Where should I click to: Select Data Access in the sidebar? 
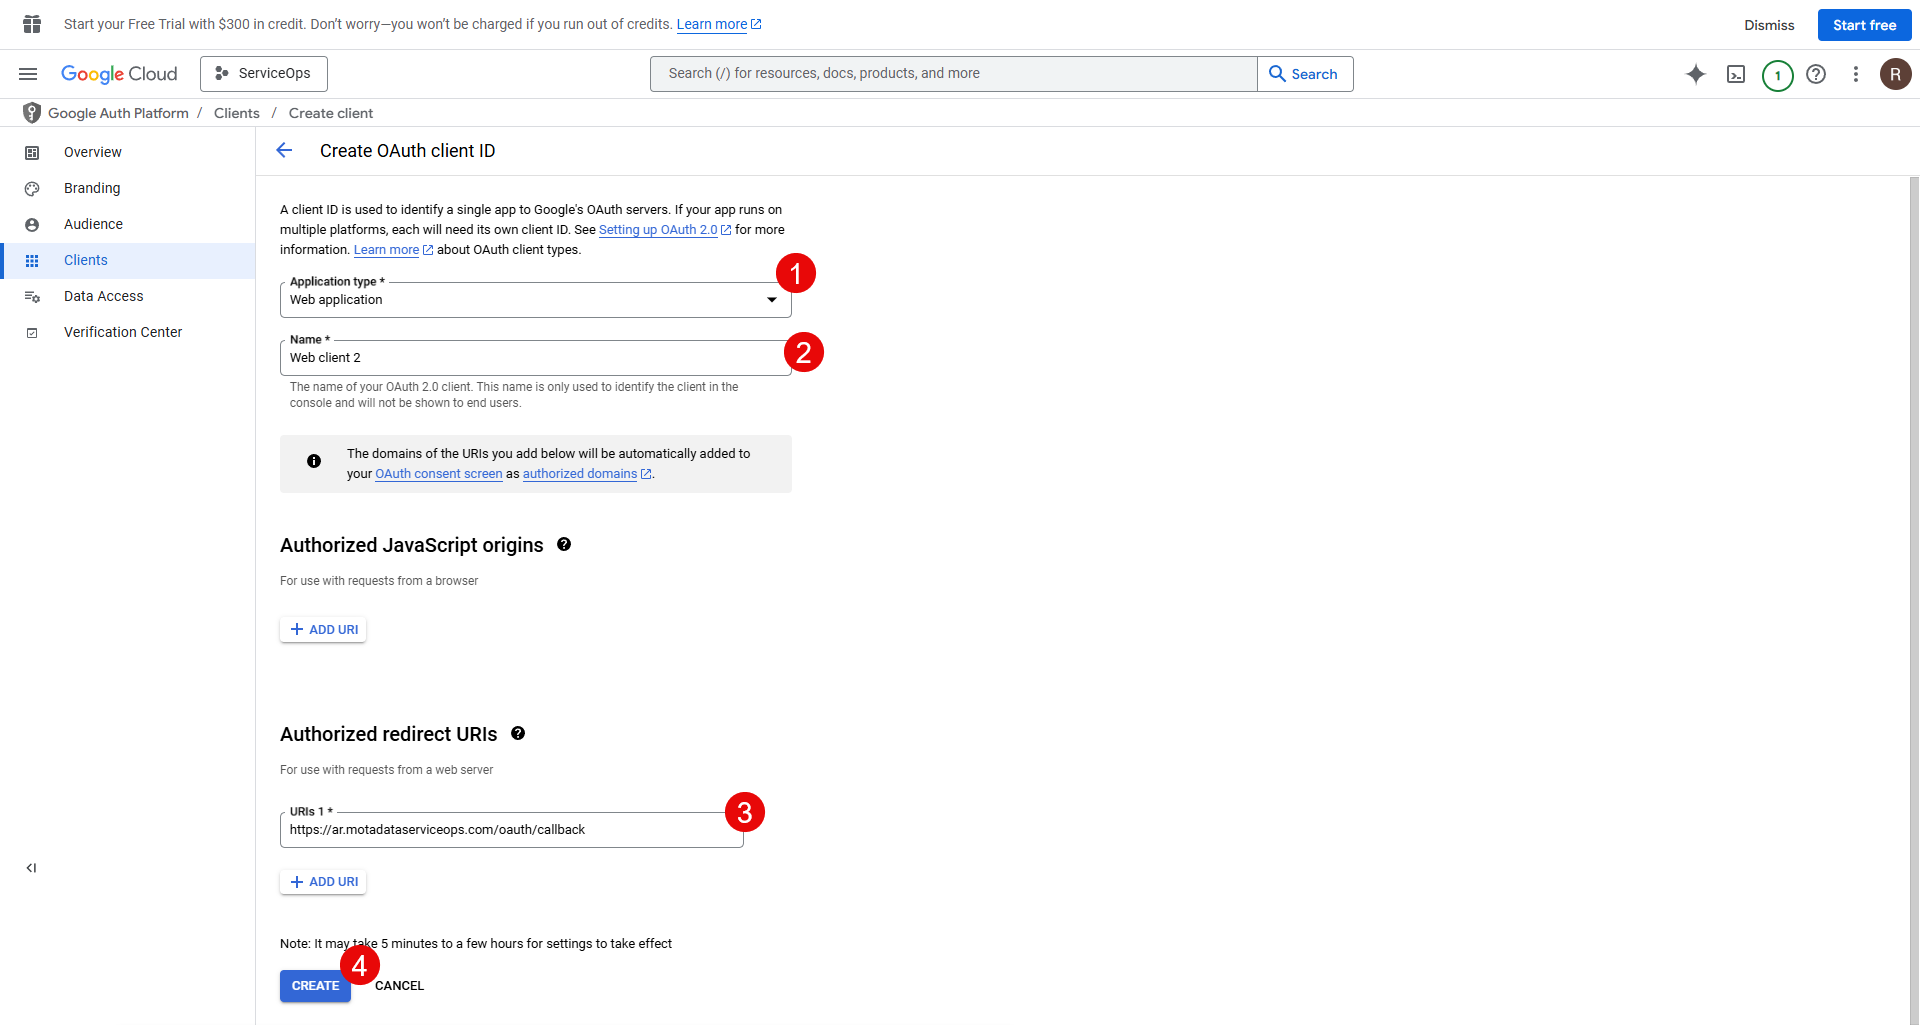point(103,296)
